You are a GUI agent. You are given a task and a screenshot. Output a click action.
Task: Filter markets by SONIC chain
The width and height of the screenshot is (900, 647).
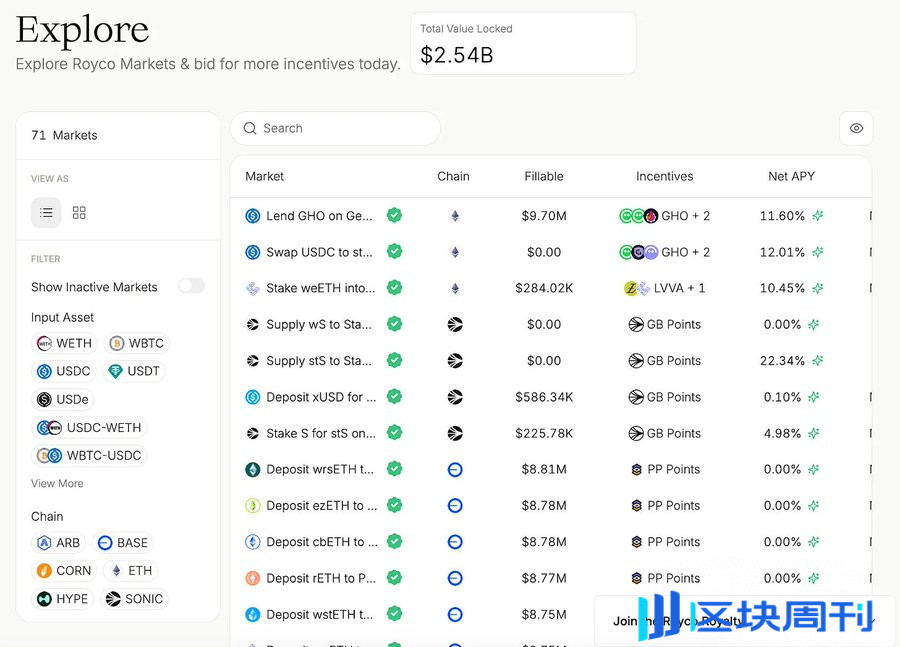135,599
